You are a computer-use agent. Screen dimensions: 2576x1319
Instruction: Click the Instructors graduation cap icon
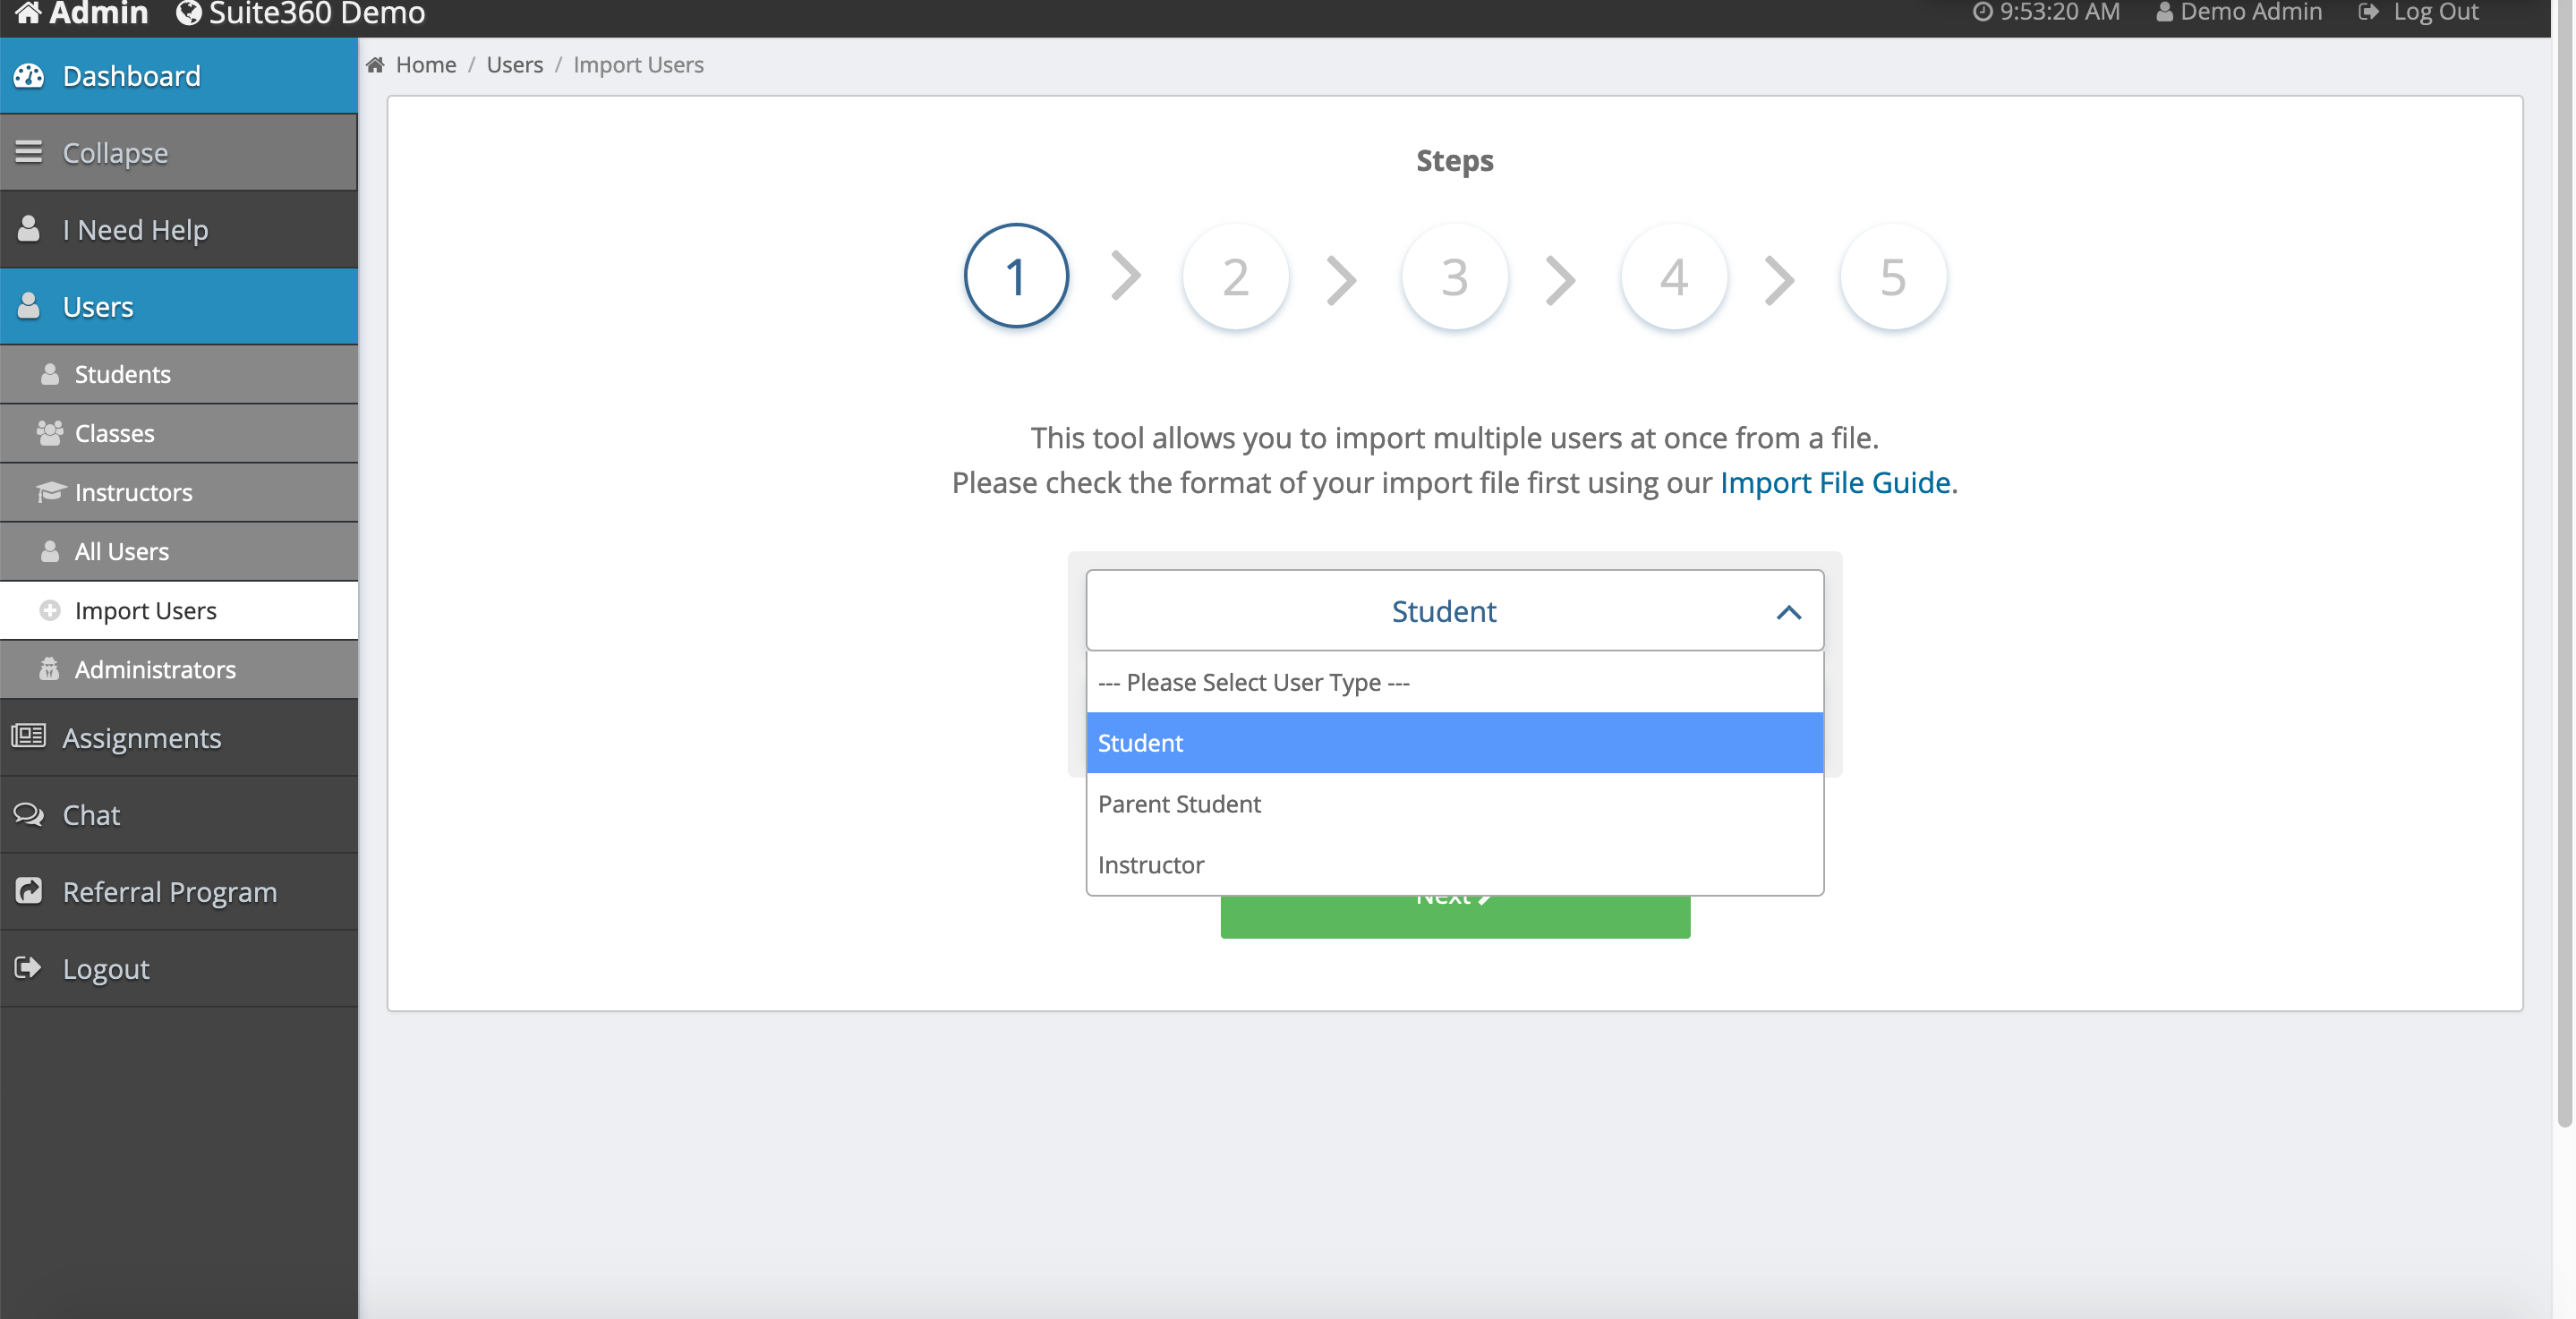pyautogui.click(x=49, y=491)
